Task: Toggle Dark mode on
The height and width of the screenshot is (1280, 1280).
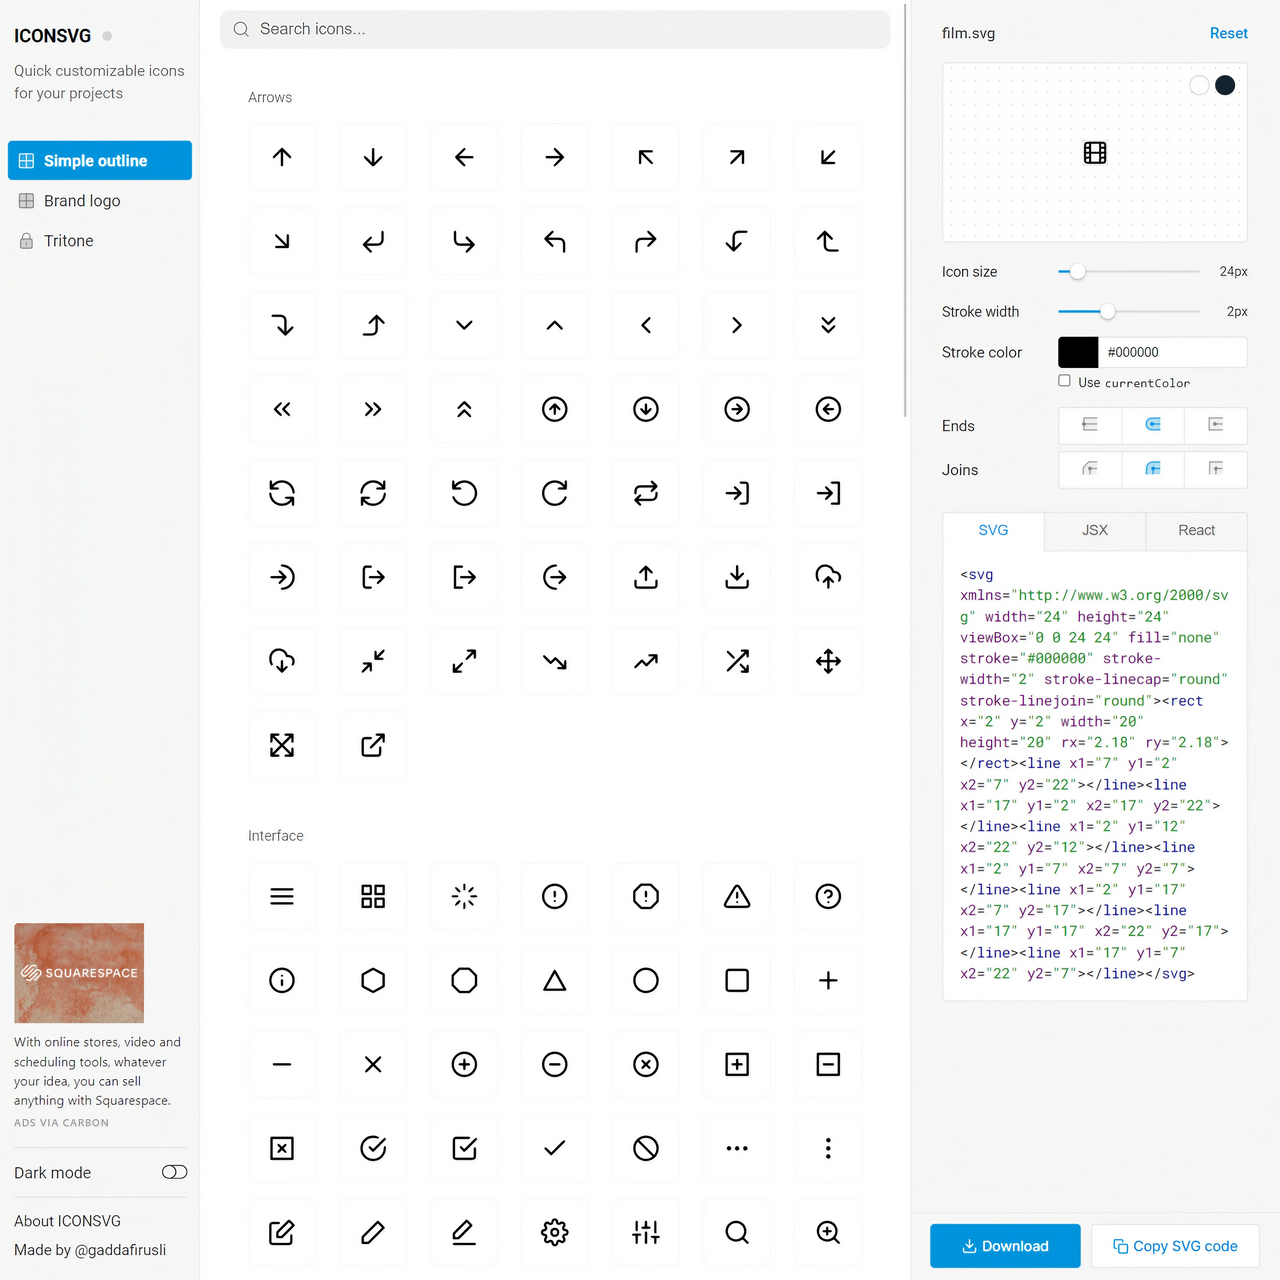Action: (174, 1172)
